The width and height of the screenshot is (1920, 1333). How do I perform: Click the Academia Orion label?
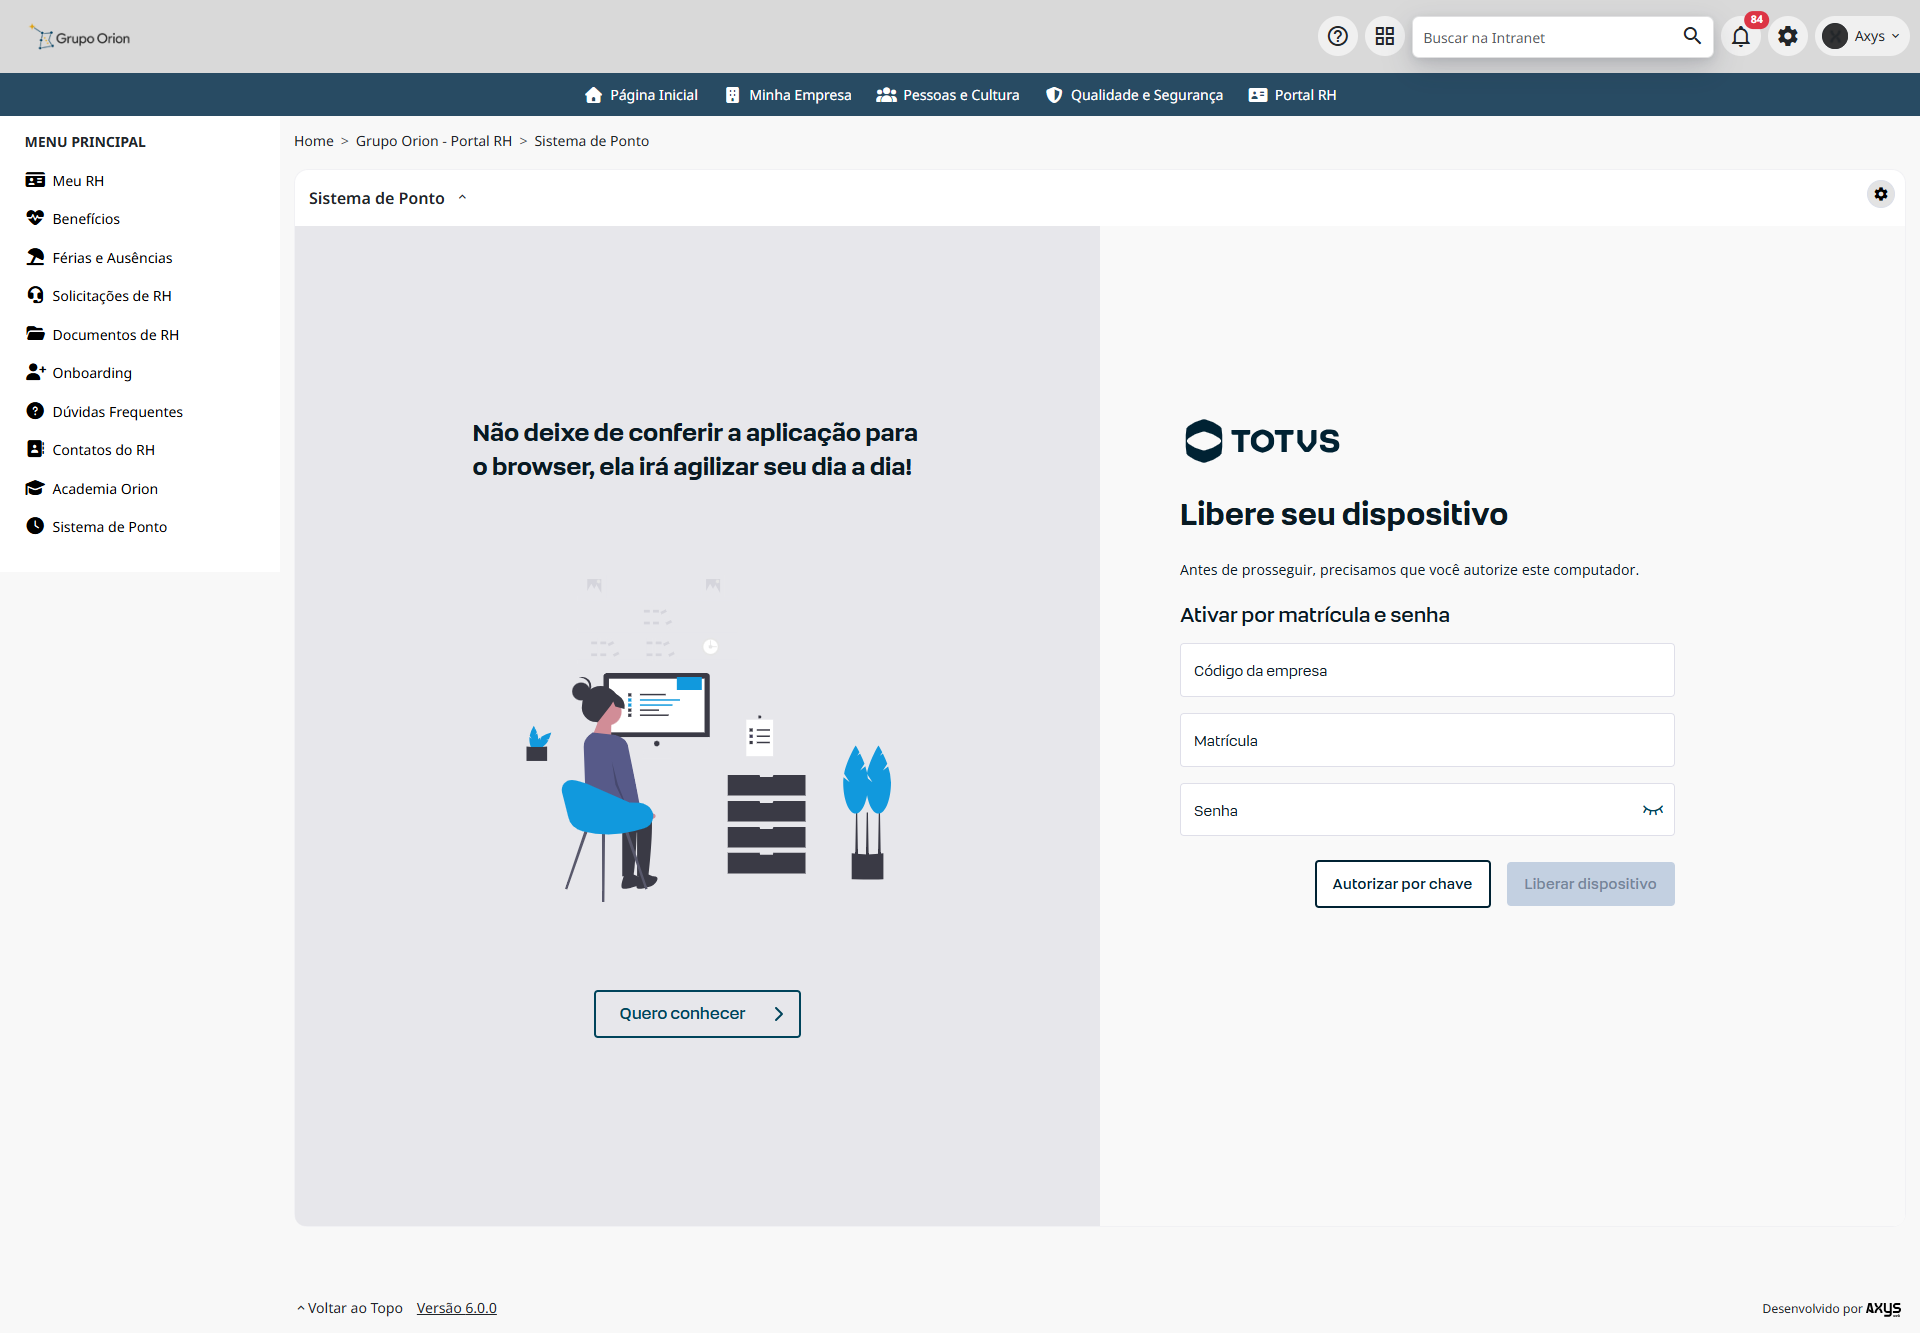point(105,489)
